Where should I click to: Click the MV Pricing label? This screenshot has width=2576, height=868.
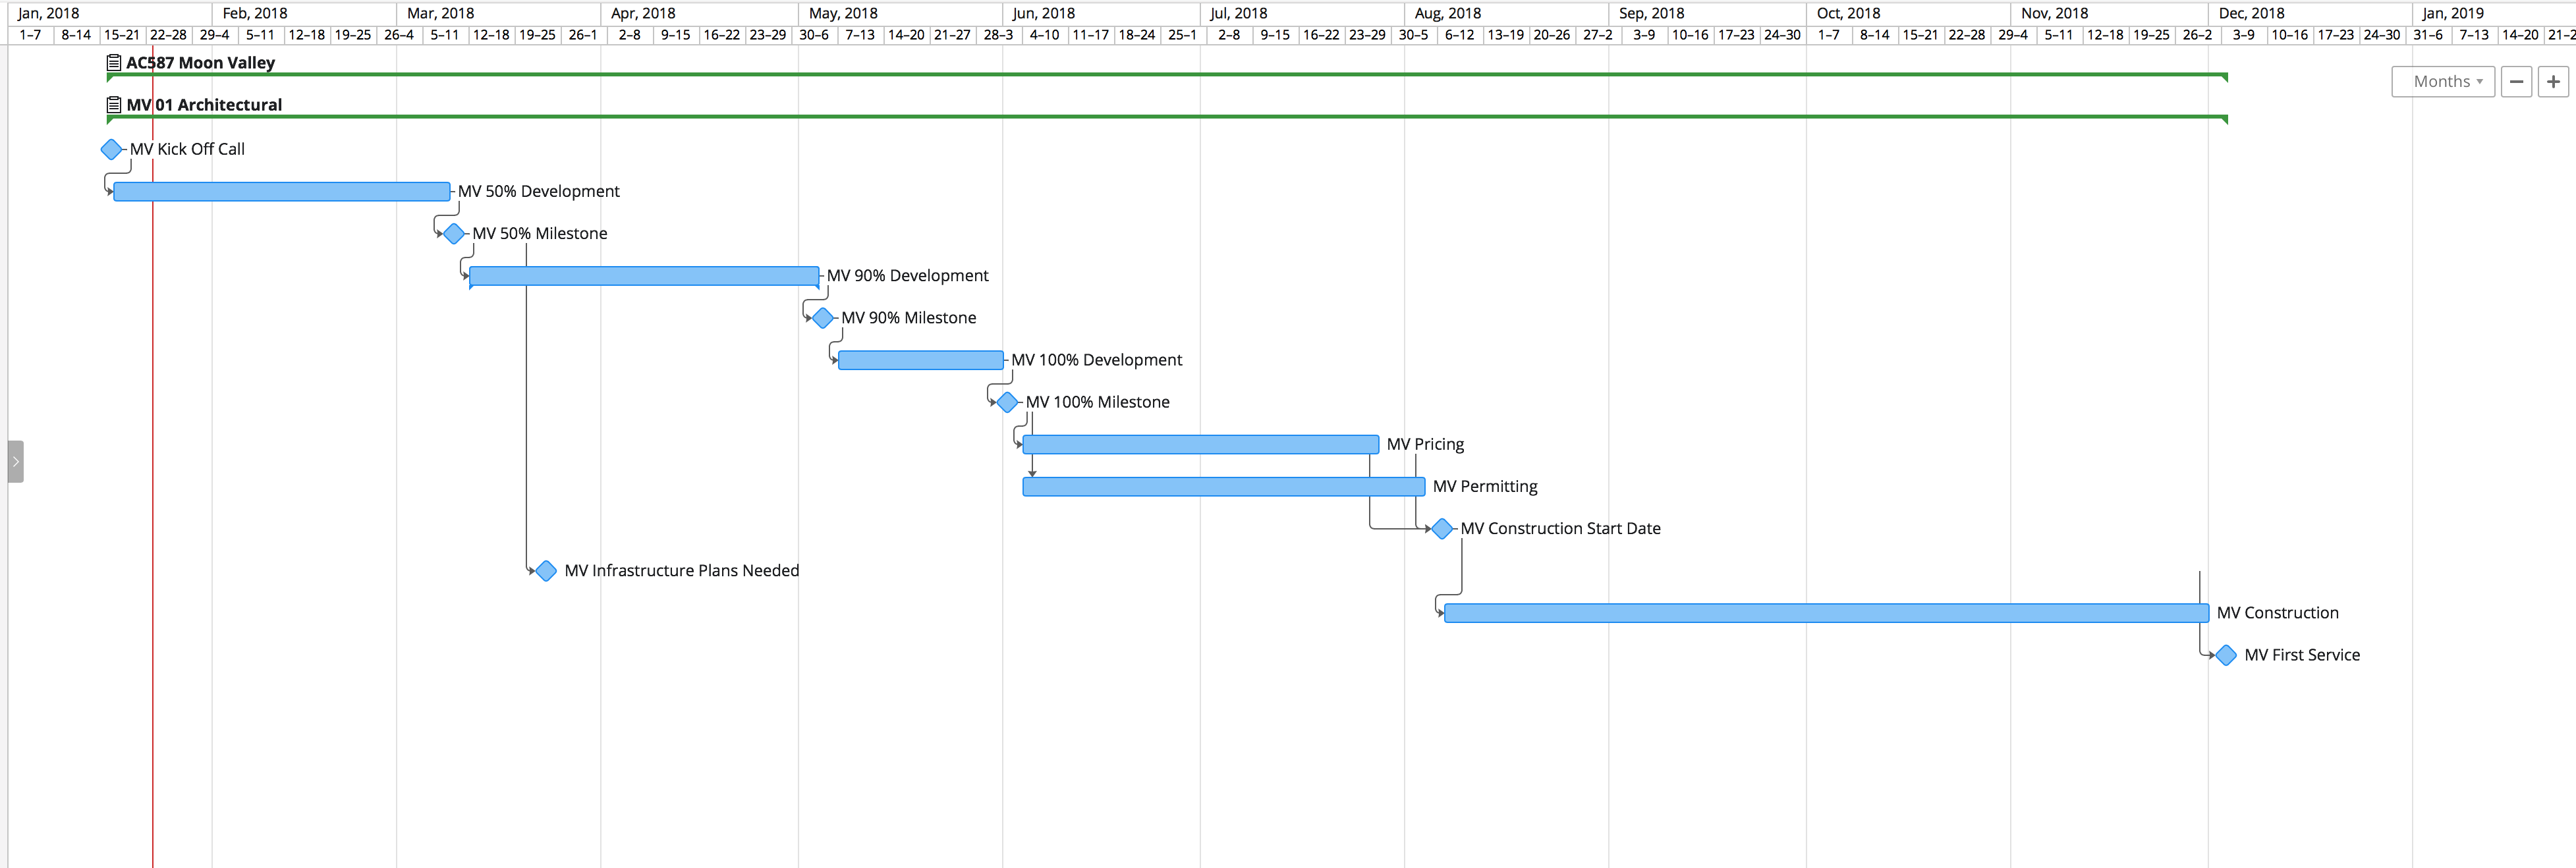point(1425,444)
